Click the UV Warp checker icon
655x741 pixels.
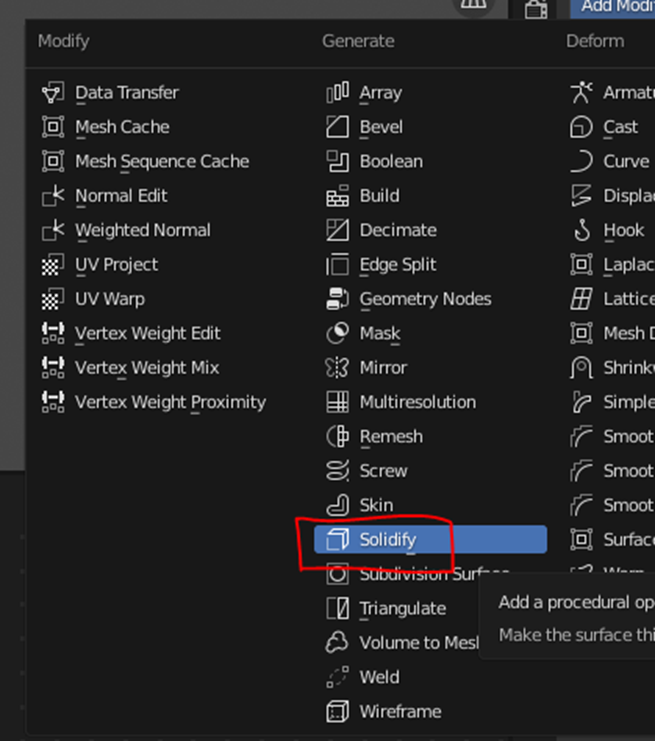point(53,299)
